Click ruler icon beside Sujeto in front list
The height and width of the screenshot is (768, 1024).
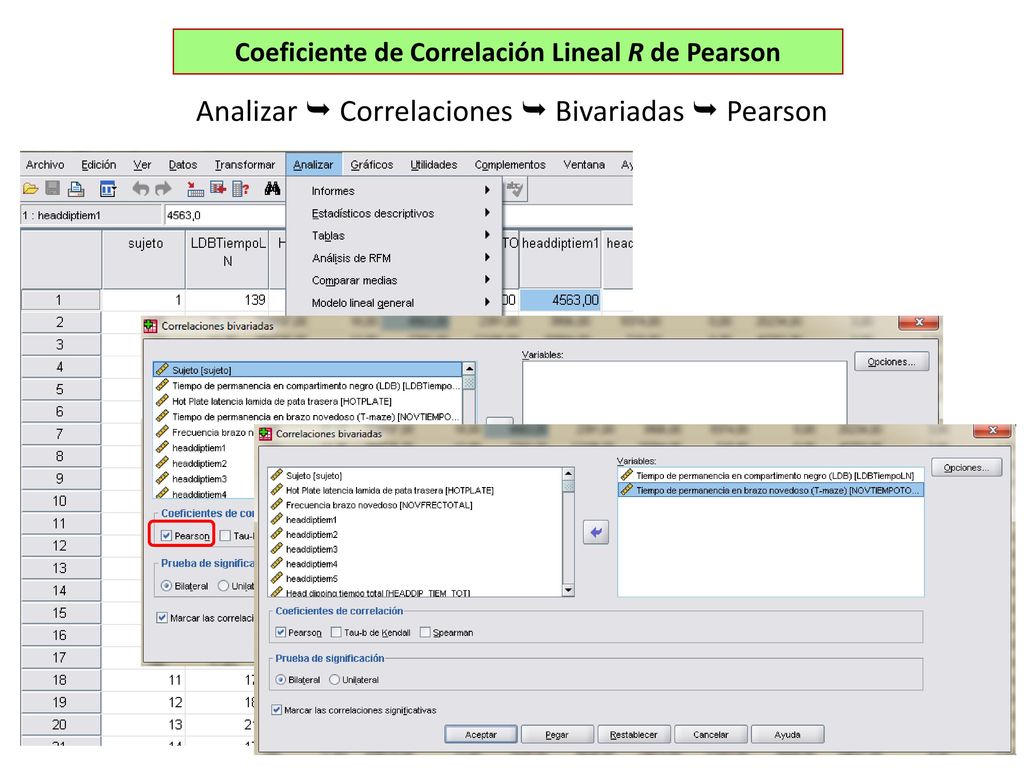(x=277, y=475)
